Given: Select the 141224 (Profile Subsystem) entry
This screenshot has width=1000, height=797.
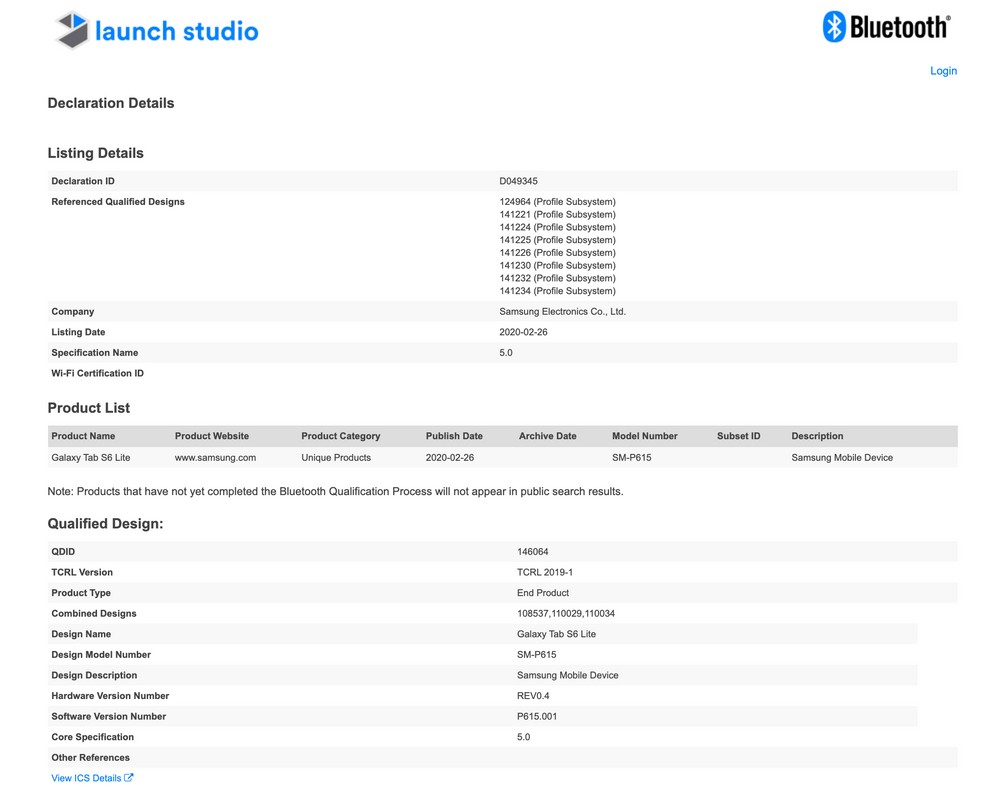Looking at the screenshot, I should (557, 227).
